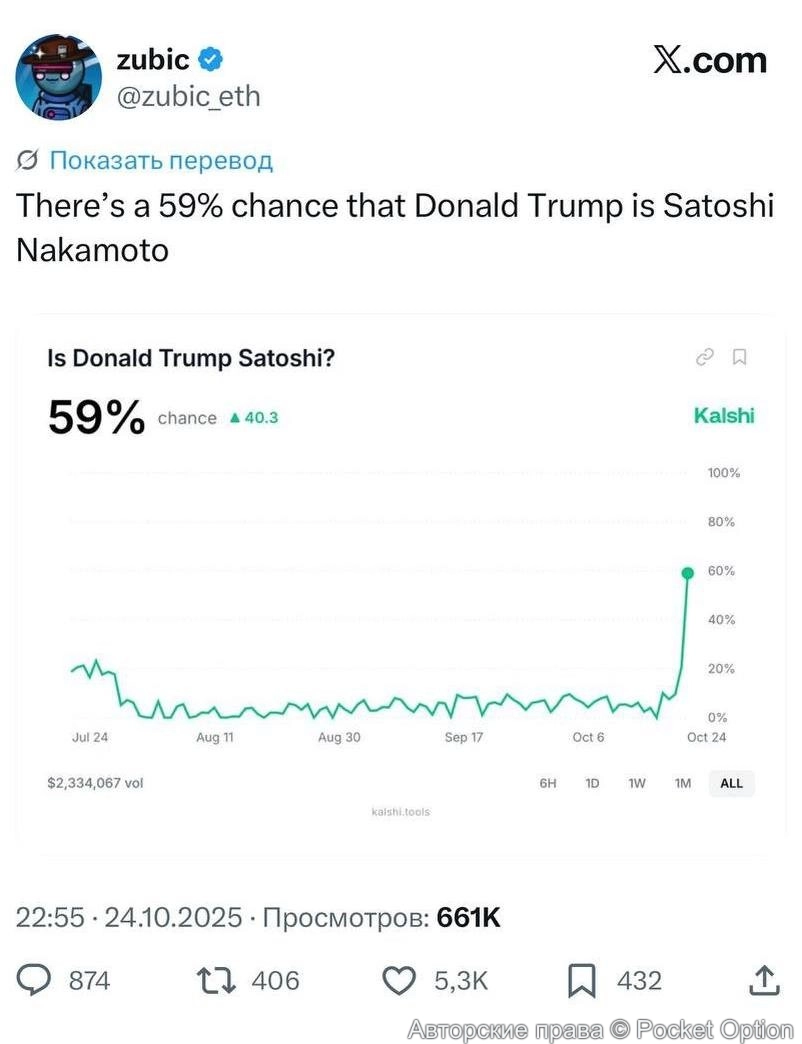Click the bookmark icon below the post

[x=583, y=981]
